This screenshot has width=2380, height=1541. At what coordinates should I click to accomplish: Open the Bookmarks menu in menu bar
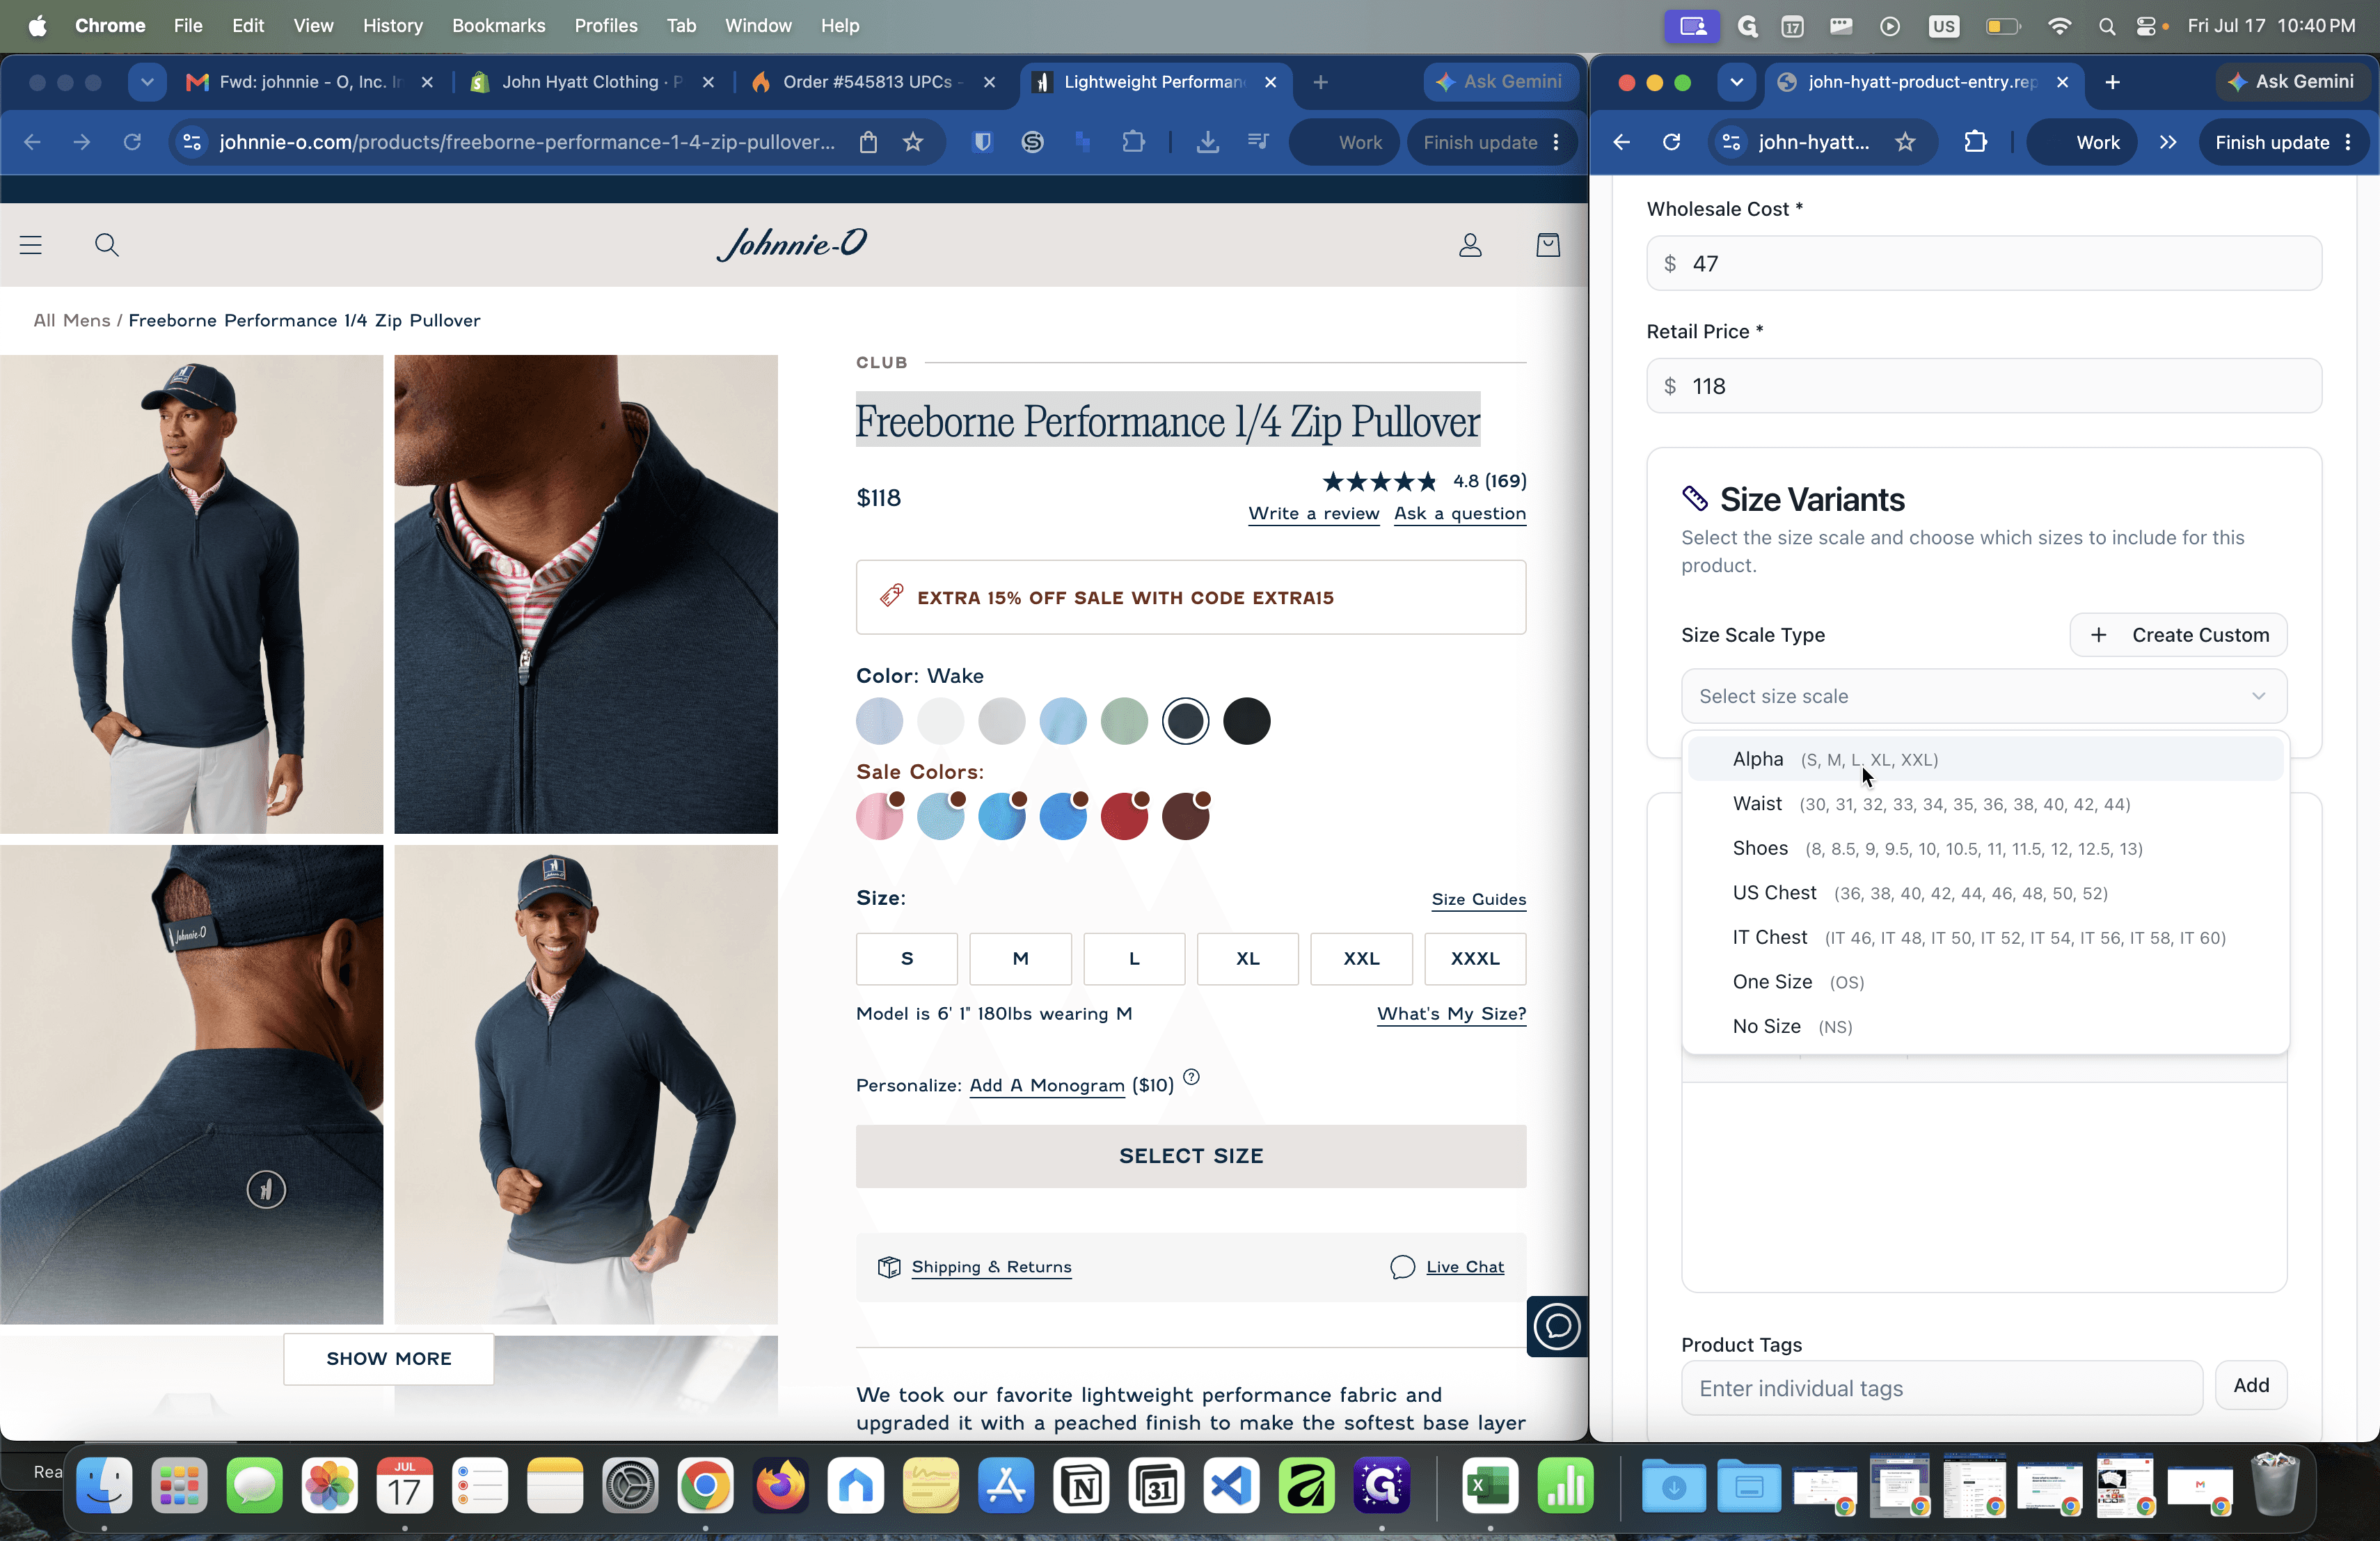(x=498, y=26)
